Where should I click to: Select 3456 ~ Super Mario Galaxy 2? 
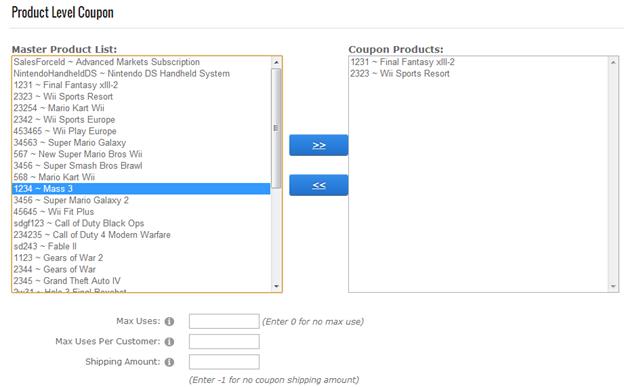[x=141, y=200]
